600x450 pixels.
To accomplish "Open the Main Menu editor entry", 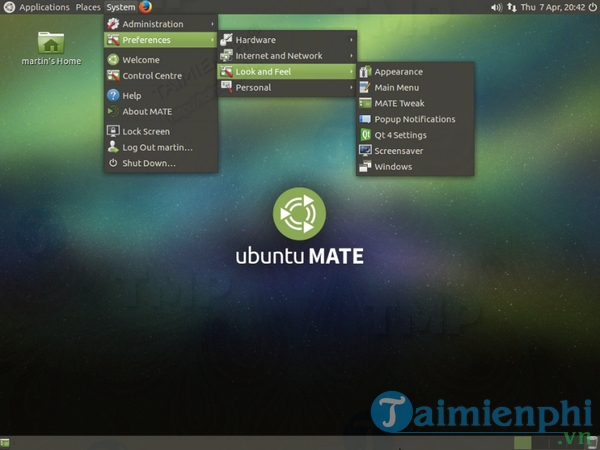I will pyautogui.click(x=415, y=88).
